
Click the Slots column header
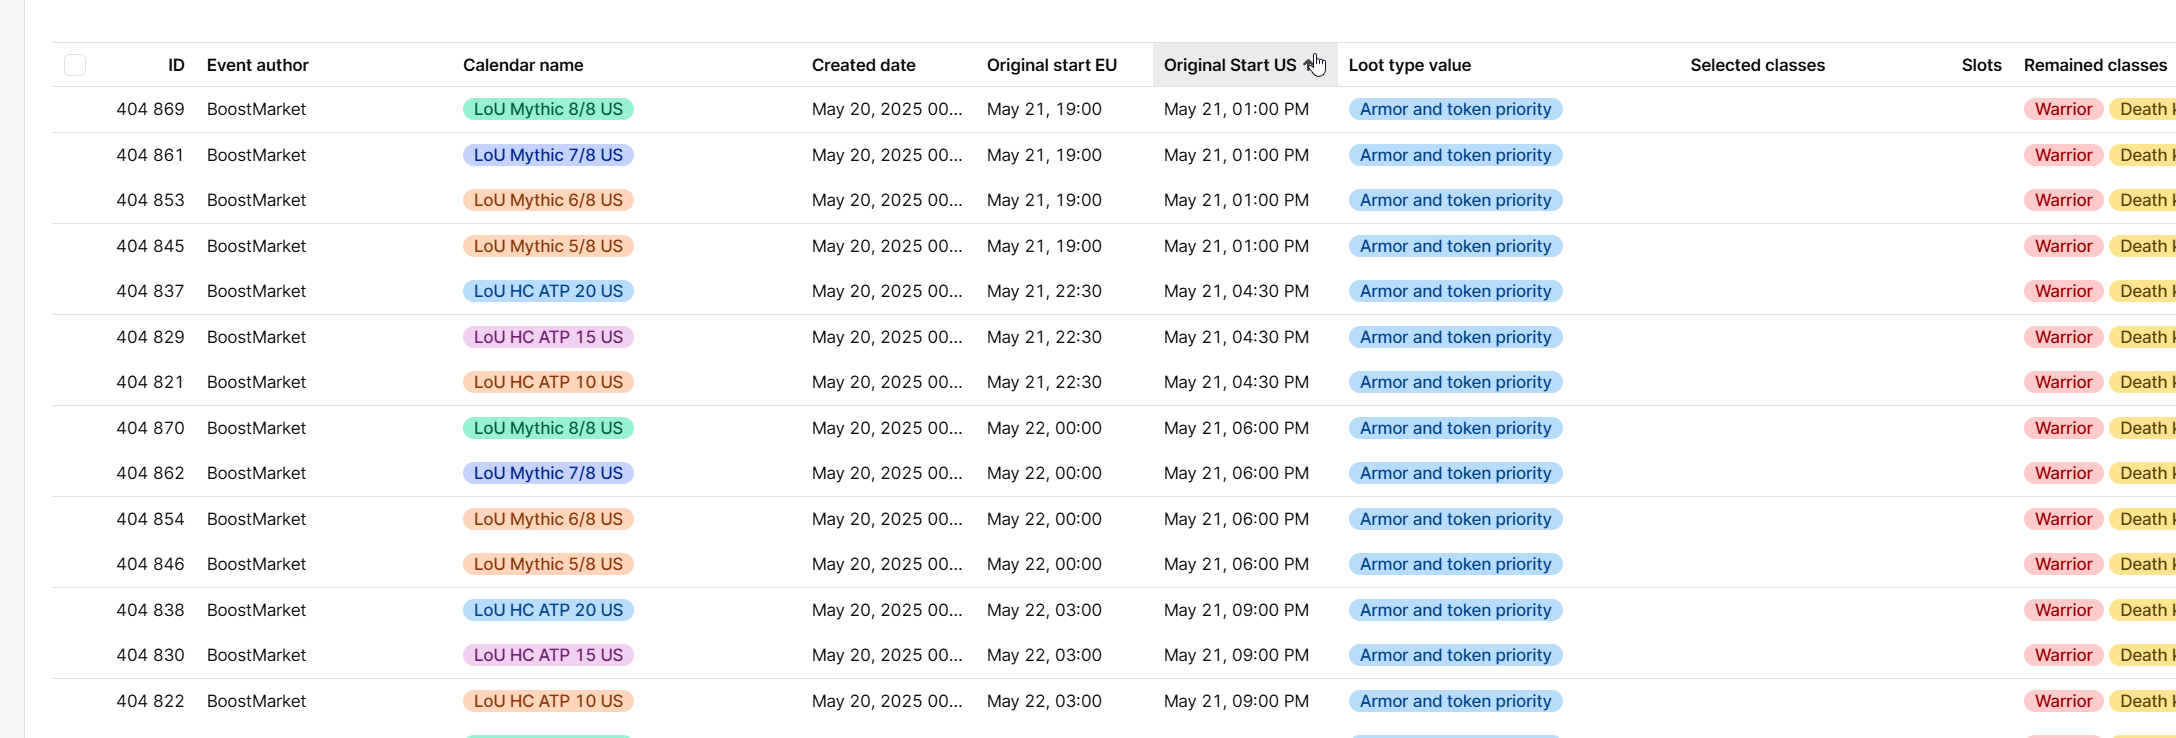[1981, 65]
